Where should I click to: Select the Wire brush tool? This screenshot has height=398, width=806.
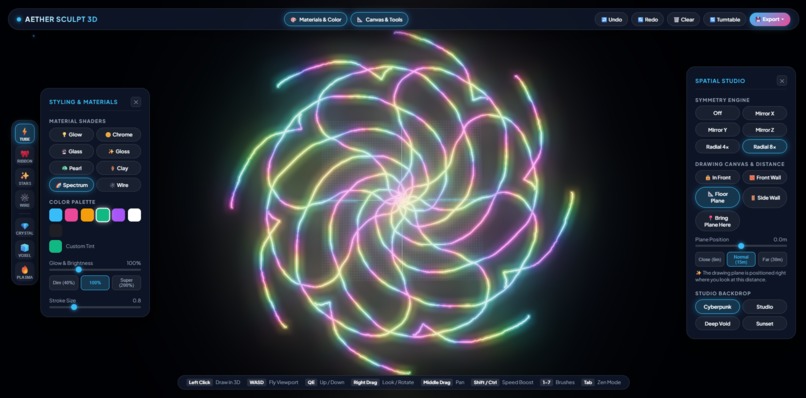click(x=25, y=200)
